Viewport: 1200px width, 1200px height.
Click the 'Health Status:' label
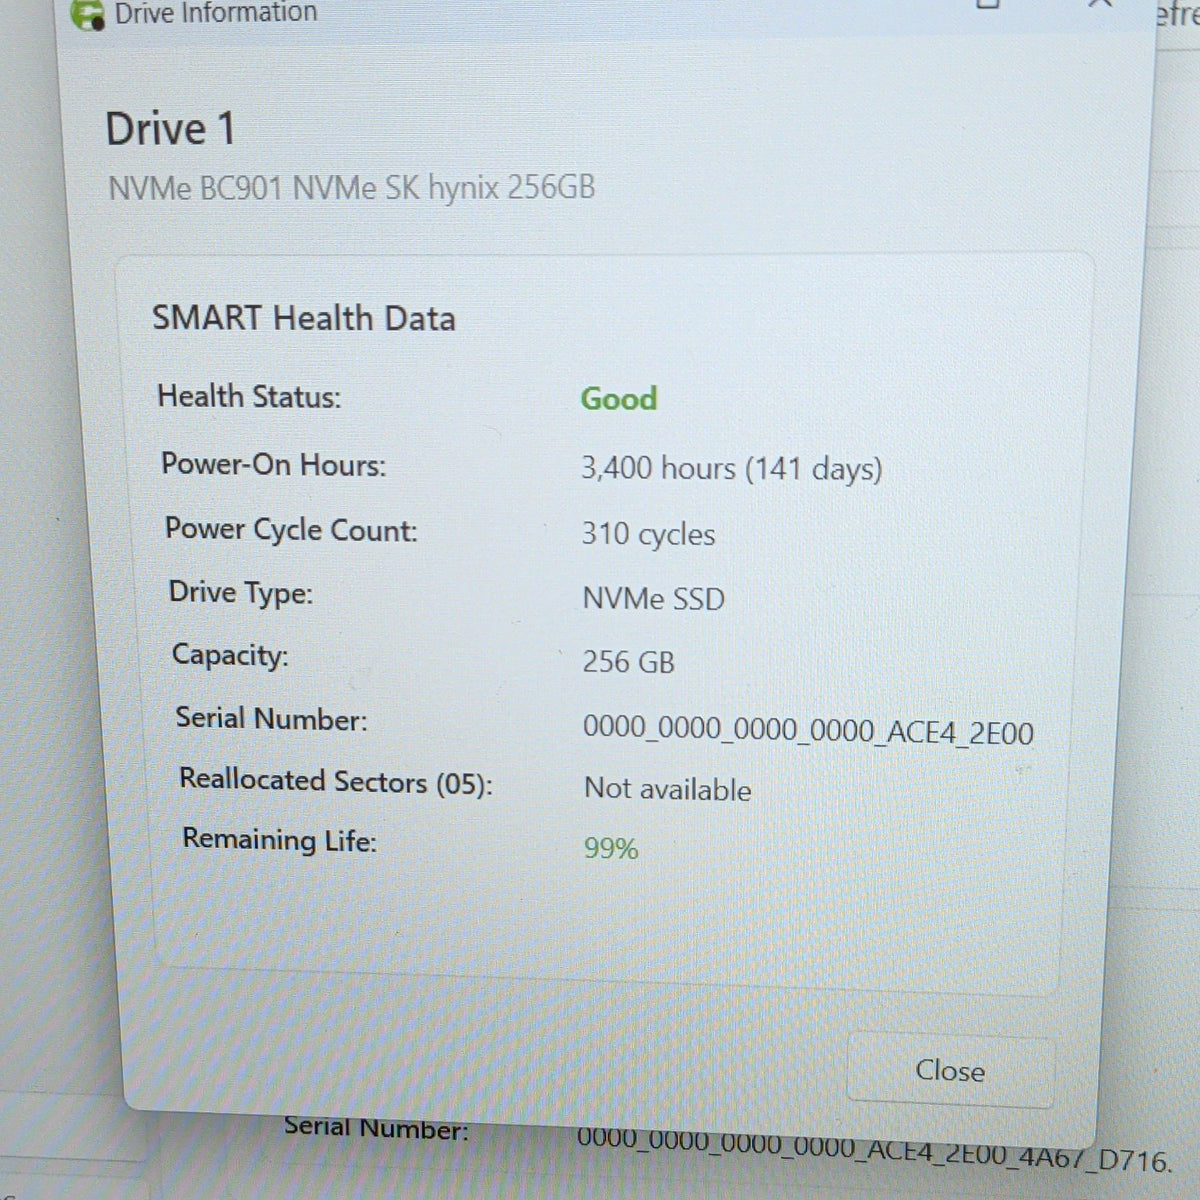pyautogui.click(x=249, y=397)
